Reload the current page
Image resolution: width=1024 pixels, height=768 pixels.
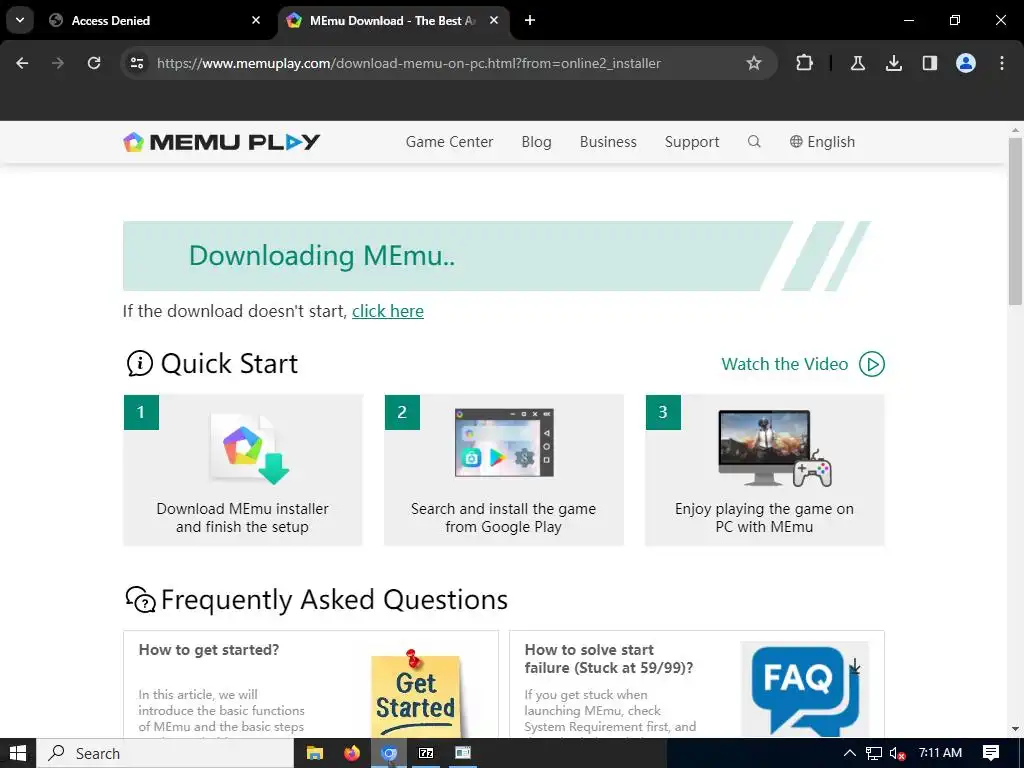coord(94,63)
